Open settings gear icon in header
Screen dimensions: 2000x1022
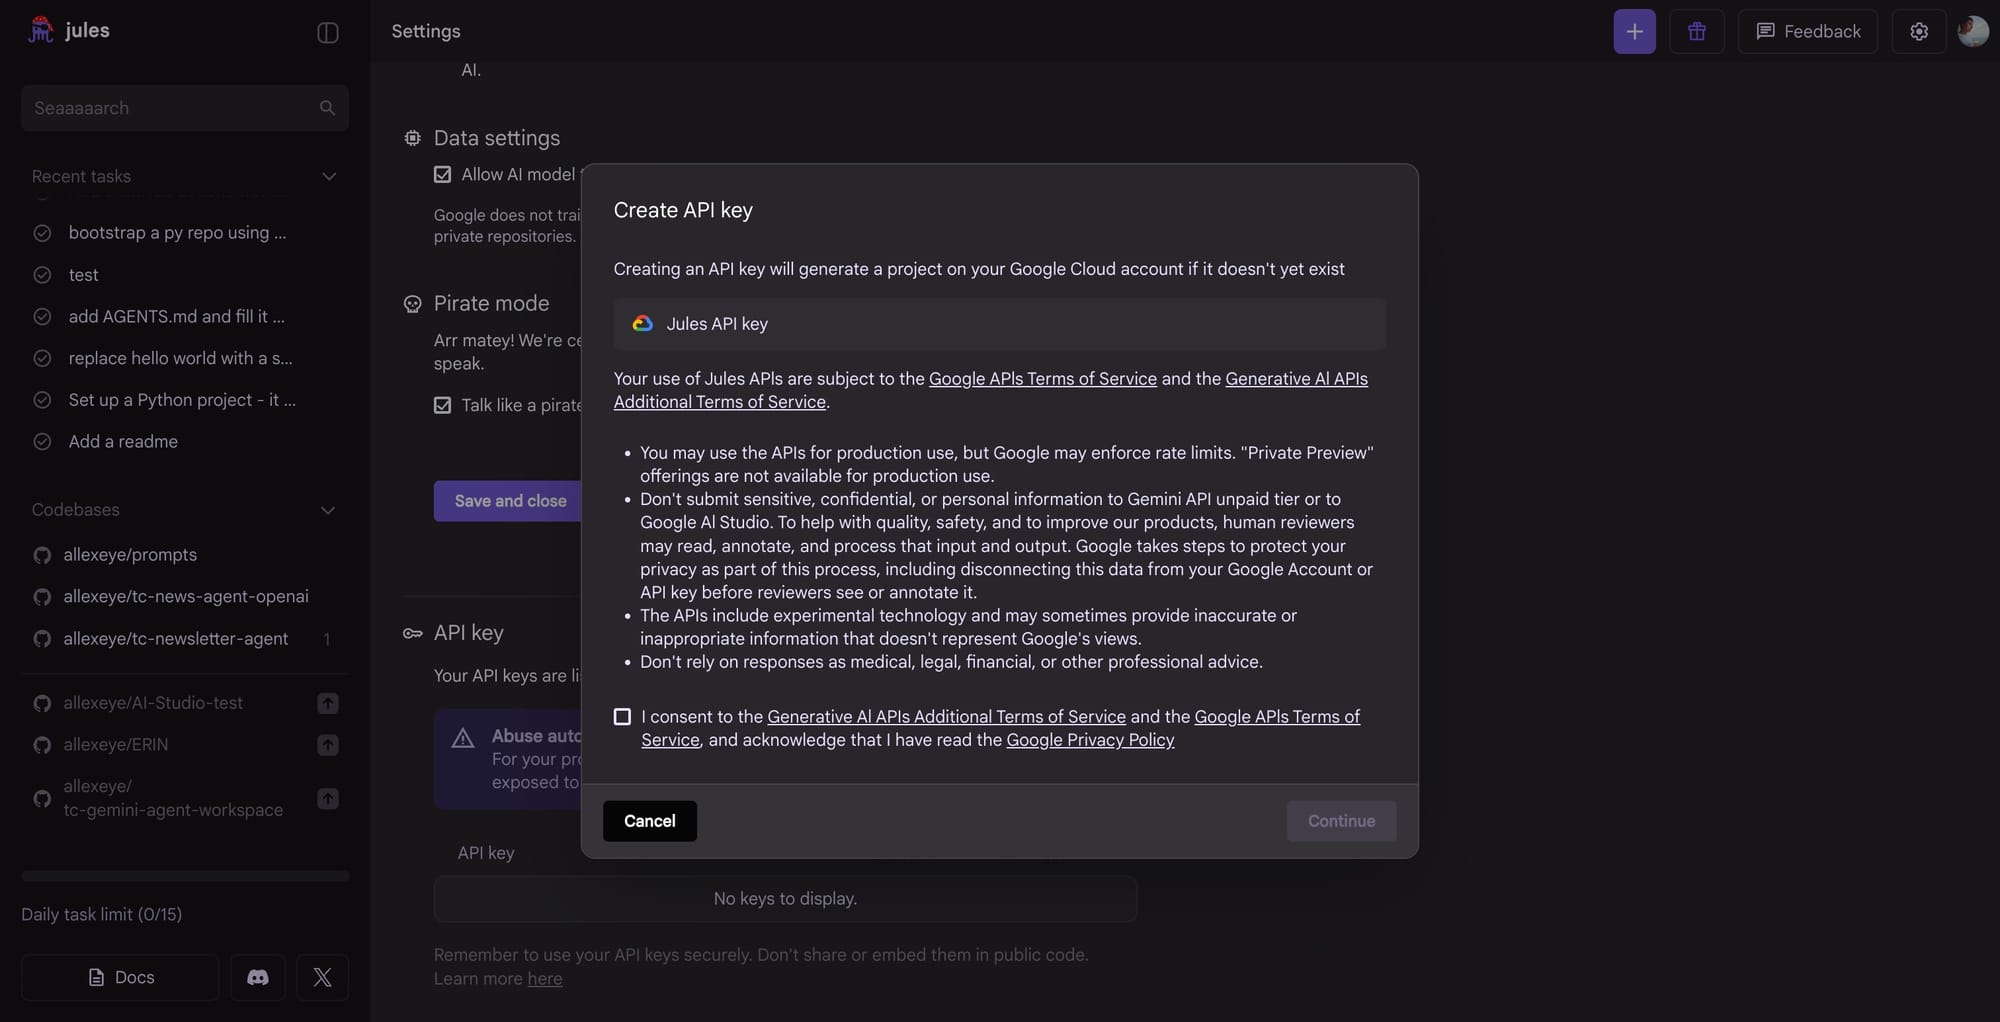(x=1918, y=32)
